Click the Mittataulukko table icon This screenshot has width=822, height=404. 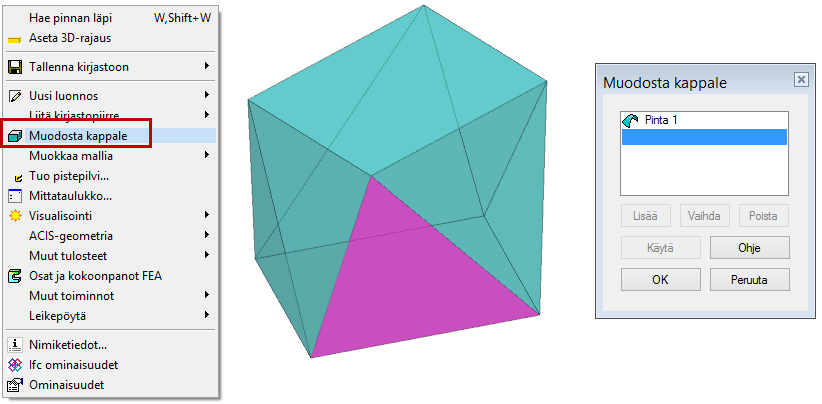point(15,196)
